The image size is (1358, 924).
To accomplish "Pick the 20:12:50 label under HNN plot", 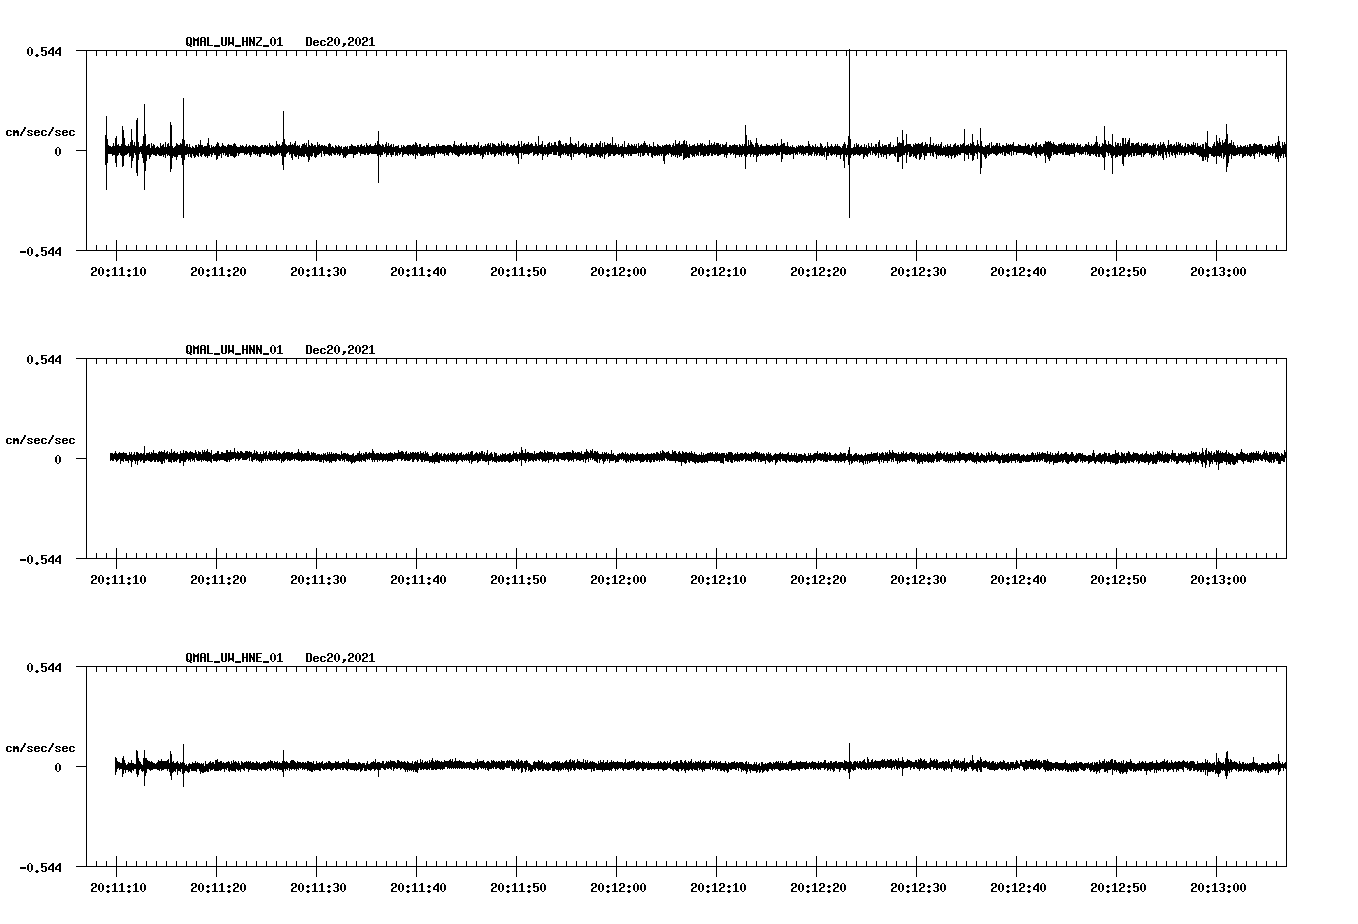I will click(x=1118, y=580).
